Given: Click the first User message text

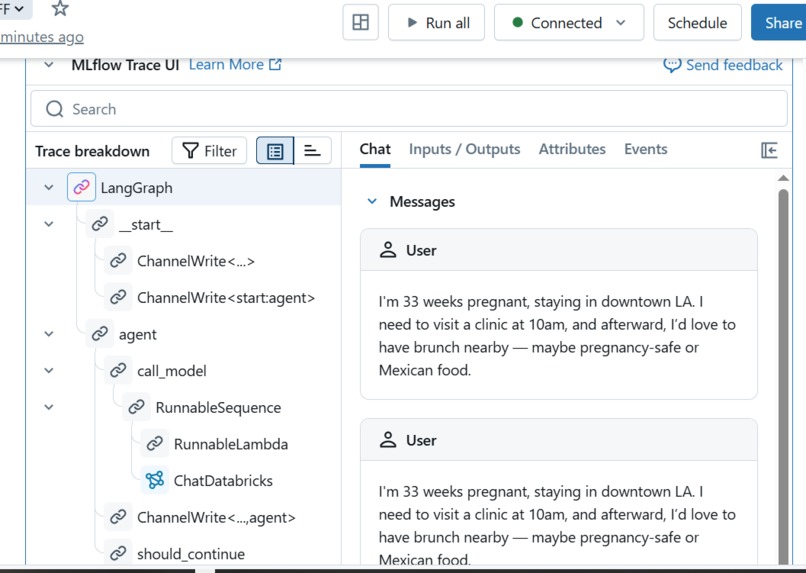Looking at the screenshot, I should [557, 336].
